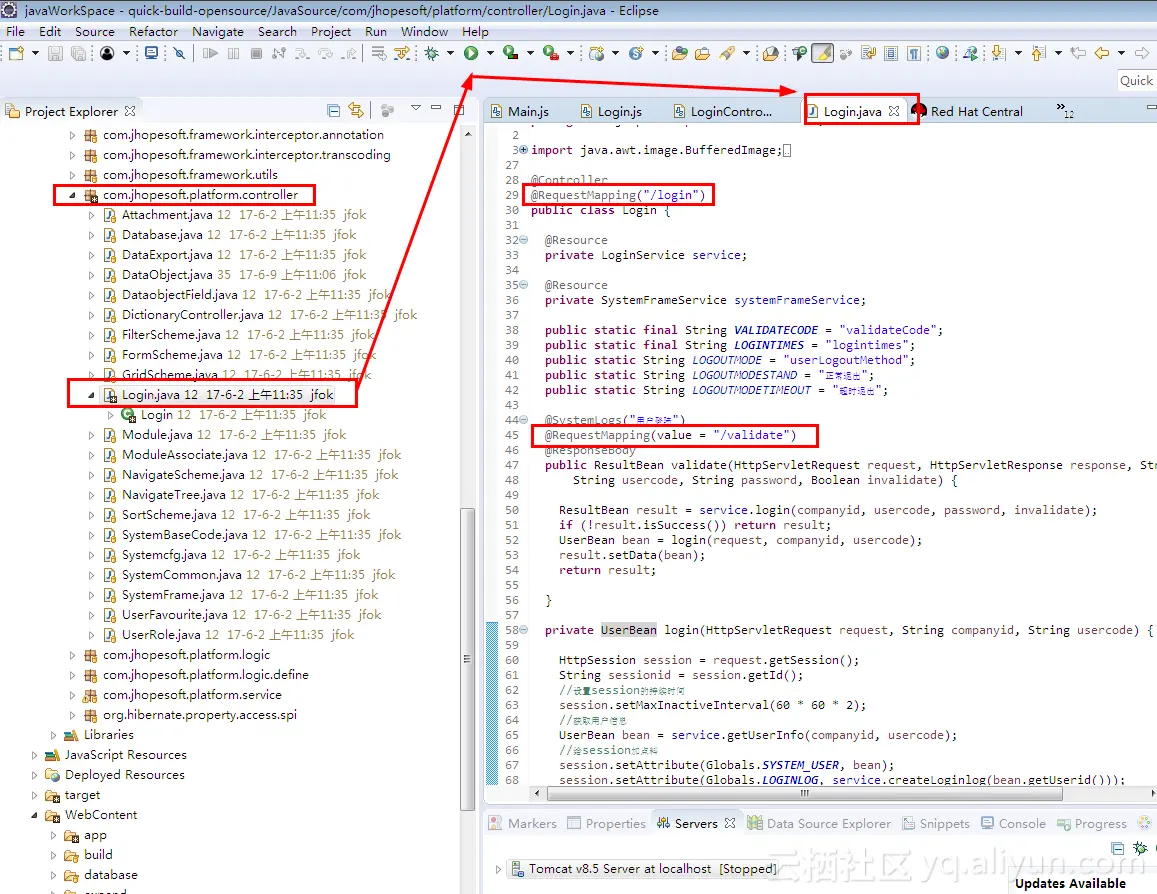Switch to Main.js editor tab
Screen dimensions: 1157x894
click(519, 111)
